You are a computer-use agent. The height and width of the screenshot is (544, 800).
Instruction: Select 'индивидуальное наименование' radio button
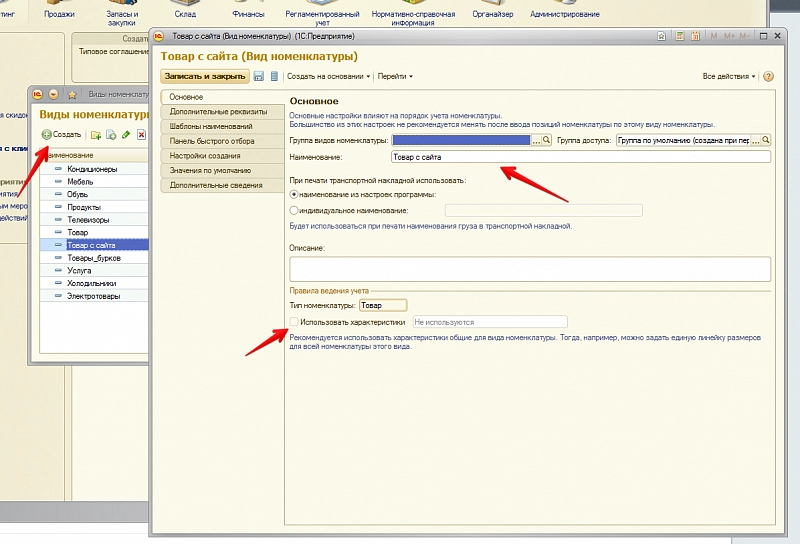pyautogui.click(x=294, y=210)
